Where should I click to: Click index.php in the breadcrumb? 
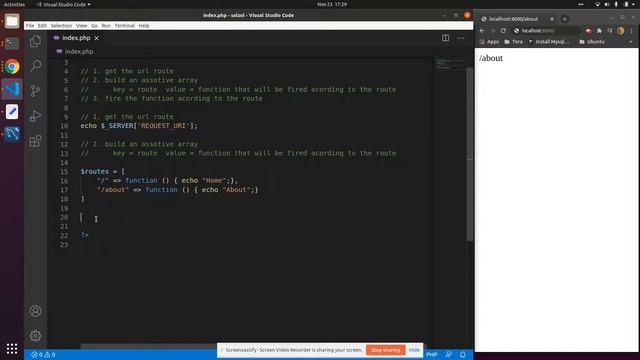(79, 51)
